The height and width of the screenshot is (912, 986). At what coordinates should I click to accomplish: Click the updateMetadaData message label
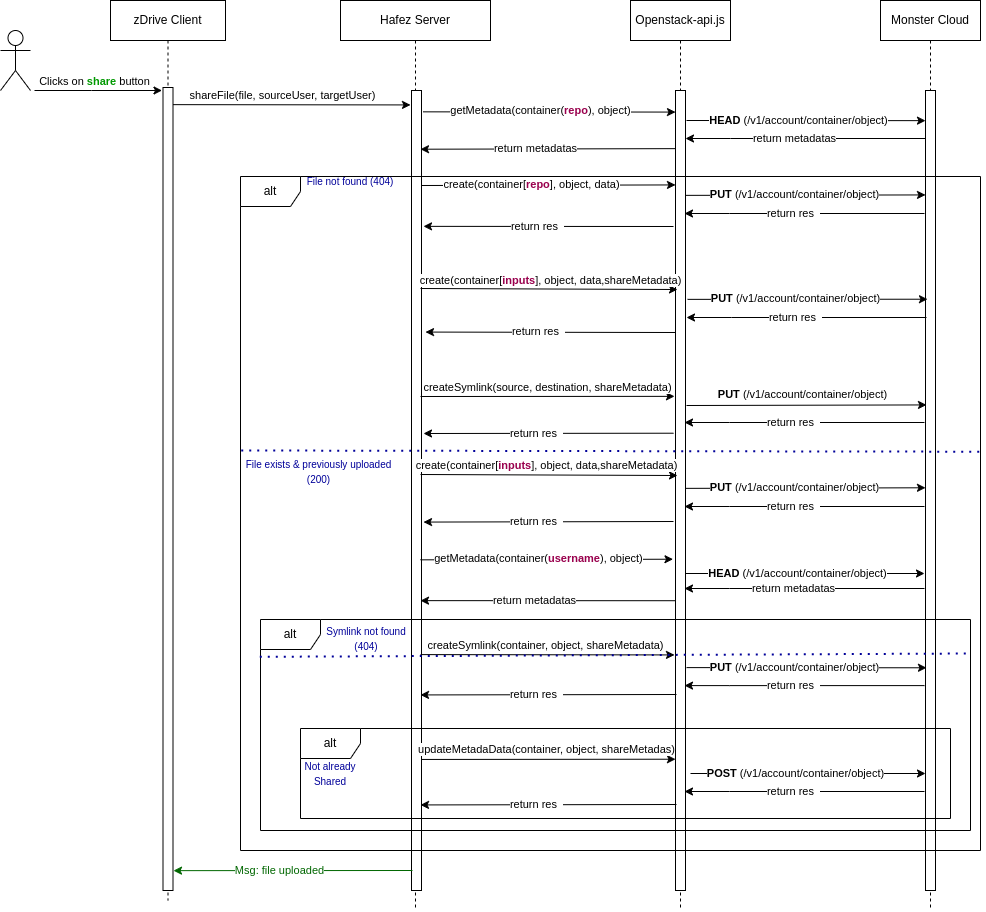546,749
